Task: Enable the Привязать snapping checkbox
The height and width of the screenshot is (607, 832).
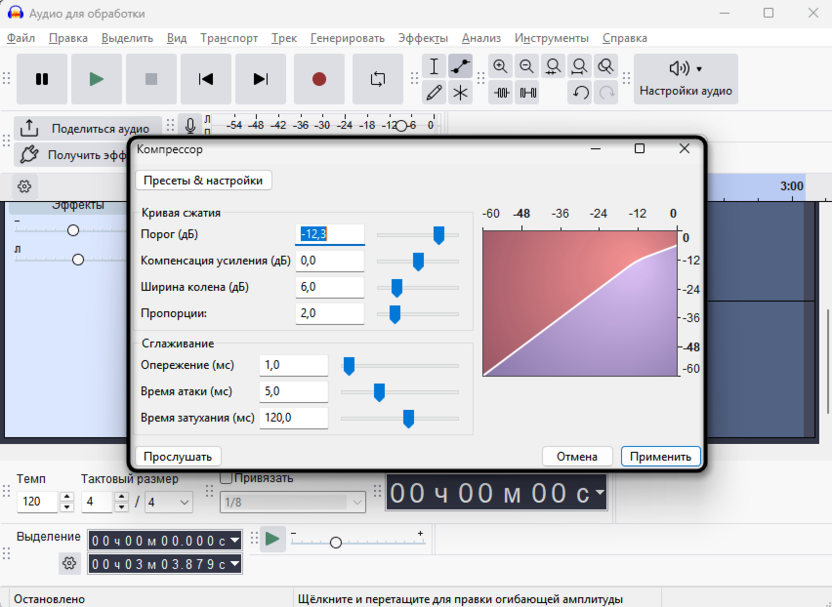Action: tap(226, 478)
